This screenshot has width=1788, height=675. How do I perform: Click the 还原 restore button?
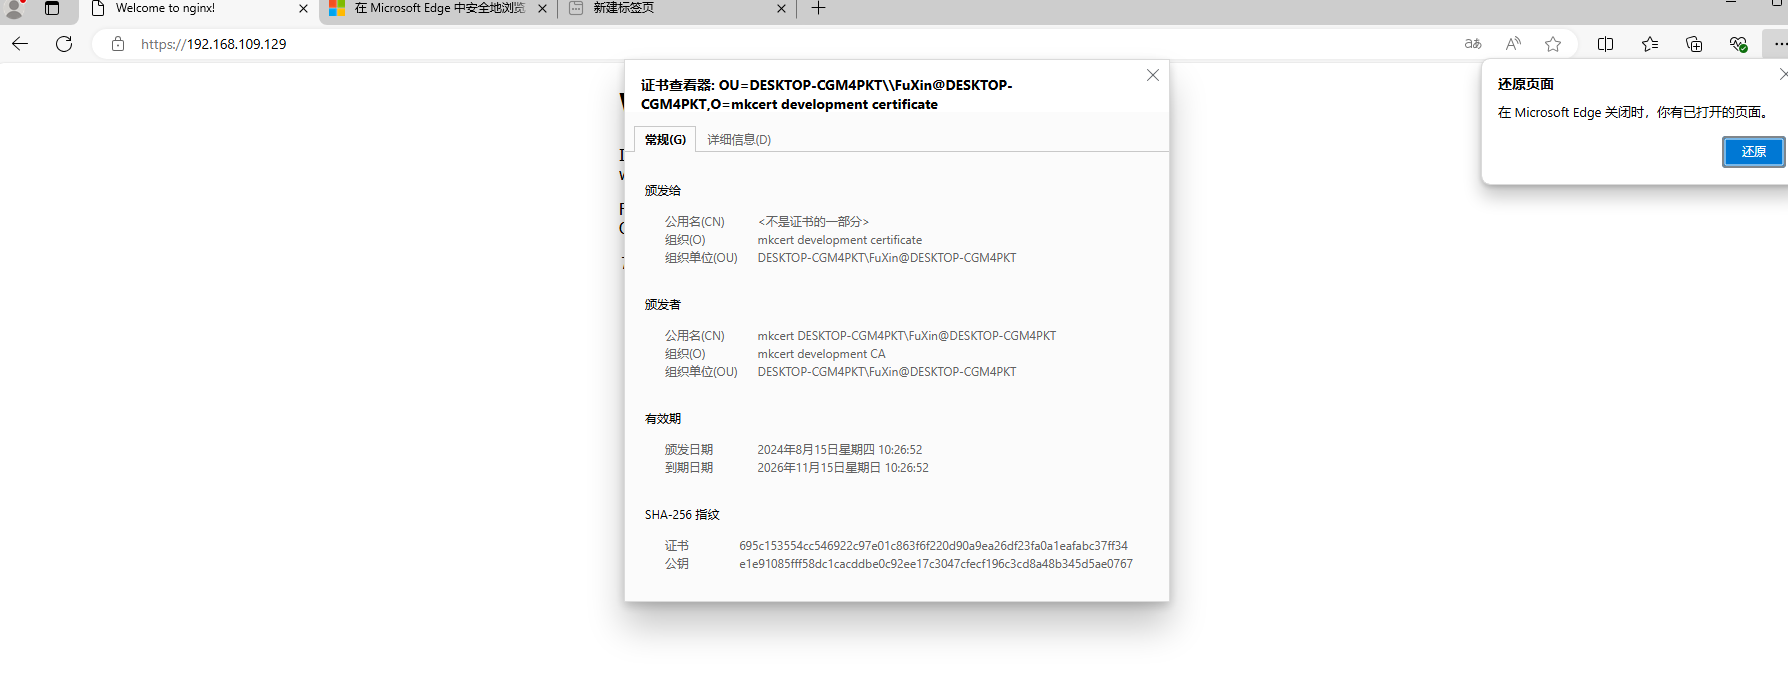pos(1753,152)
